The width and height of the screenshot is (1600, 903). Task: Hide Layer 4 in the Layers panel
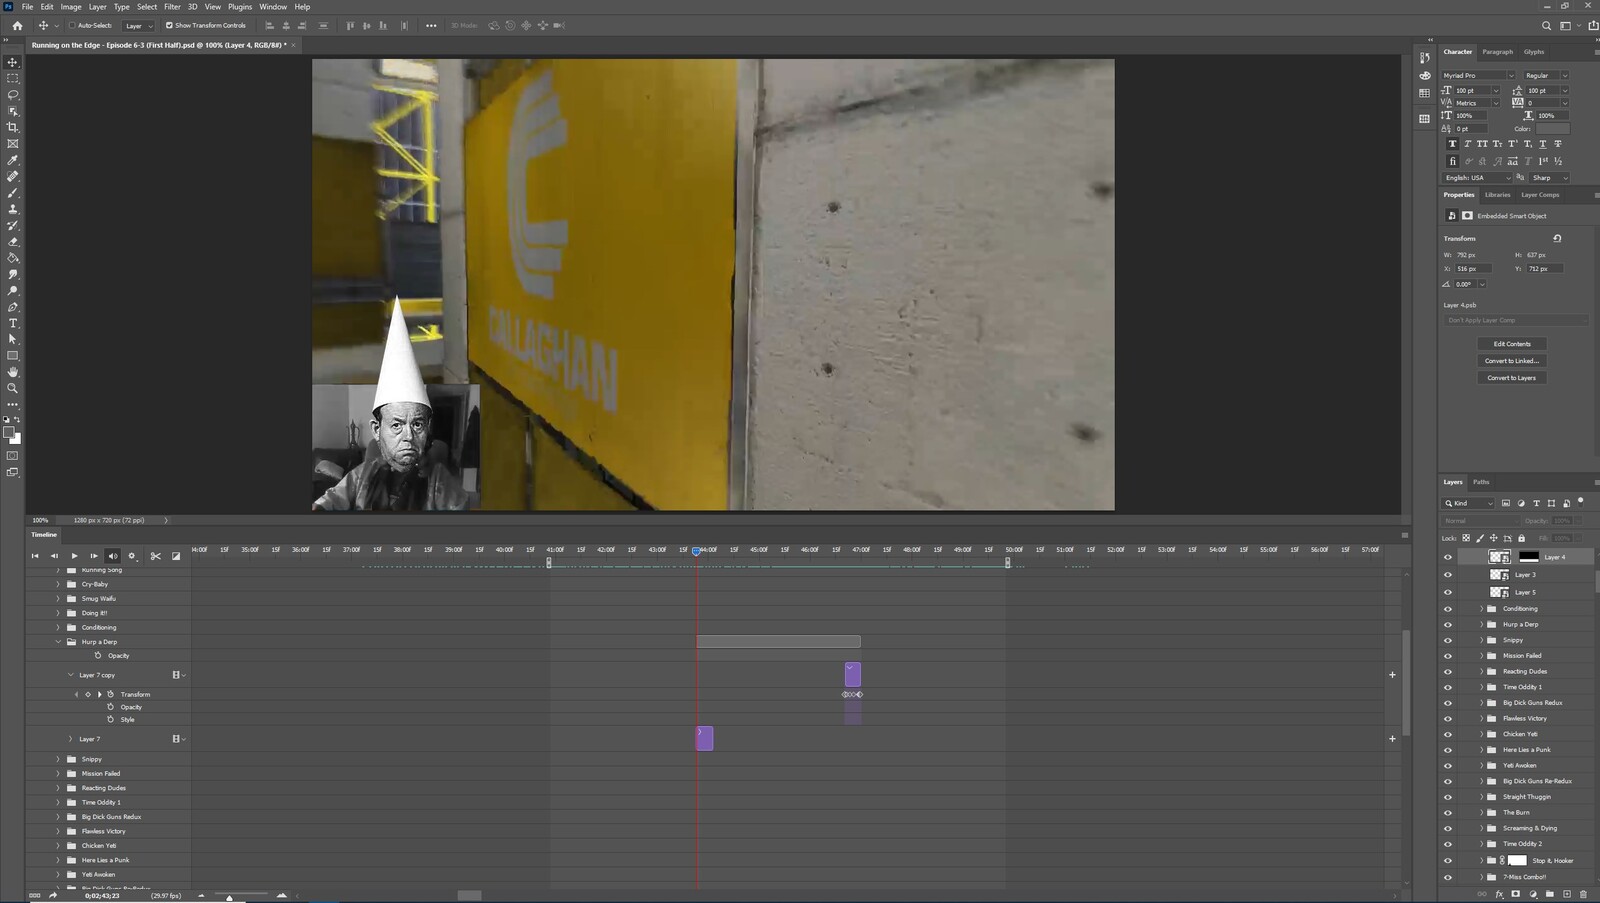[1447, 557]
